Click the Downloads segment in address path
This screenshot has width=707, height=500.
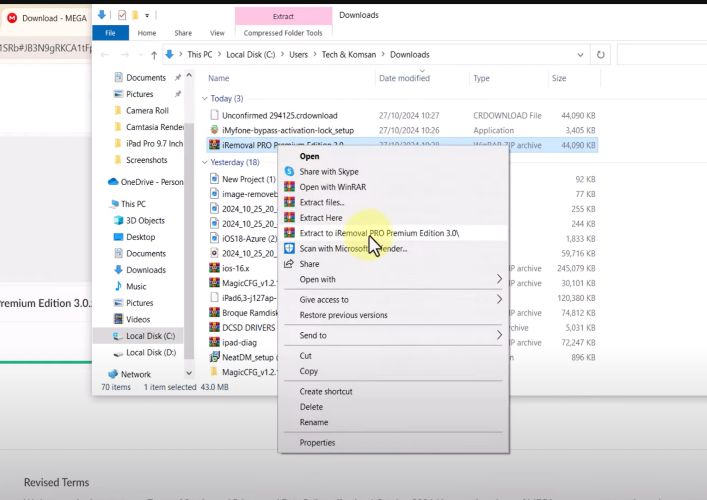tap(410, 55)
